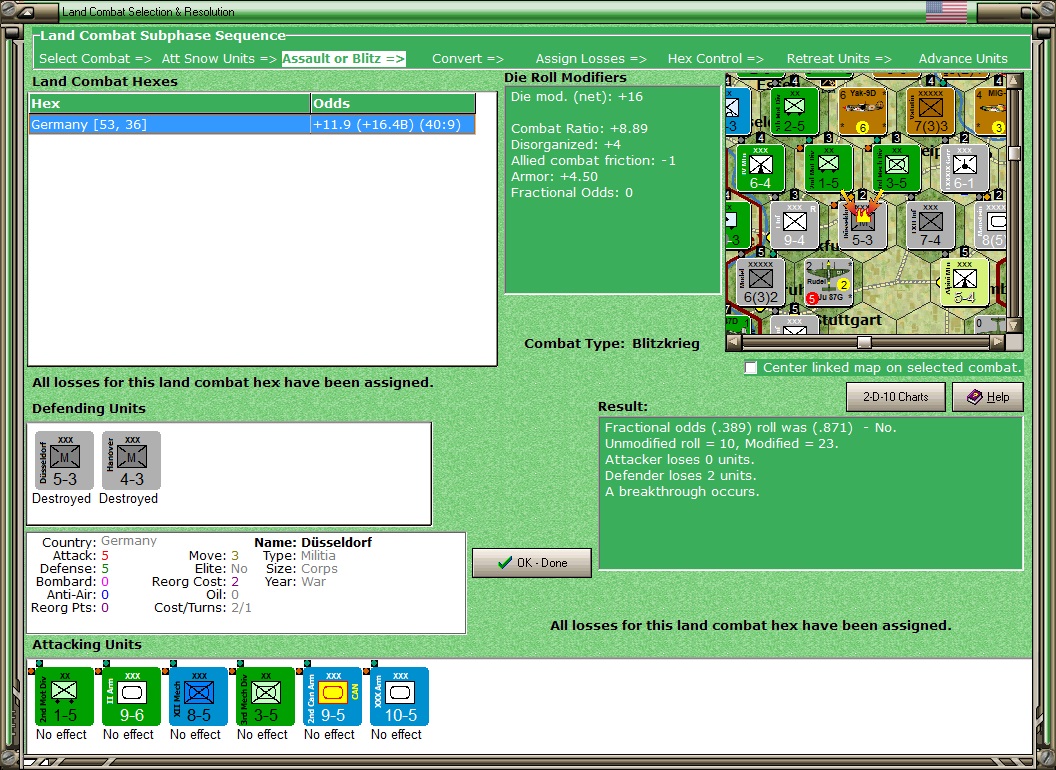Viewport: 1056px width, 770px height.
Task: Click 'Unmodified roll = 10, Modified = 23.' line
Action: click(x=721, y=443)
